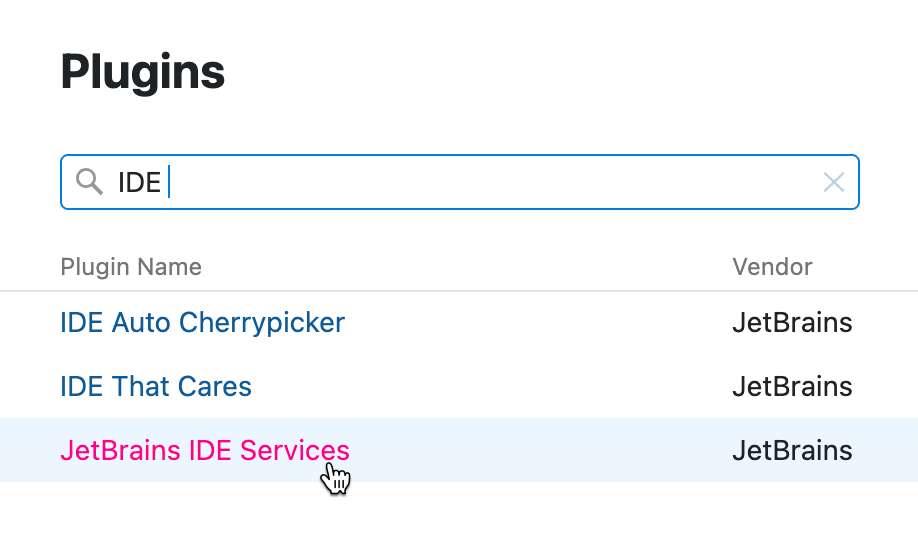Click JetBrains vendor for JetBrains IDE Services
This screenshot has width=918, height=550.
(x=792, y=451)
